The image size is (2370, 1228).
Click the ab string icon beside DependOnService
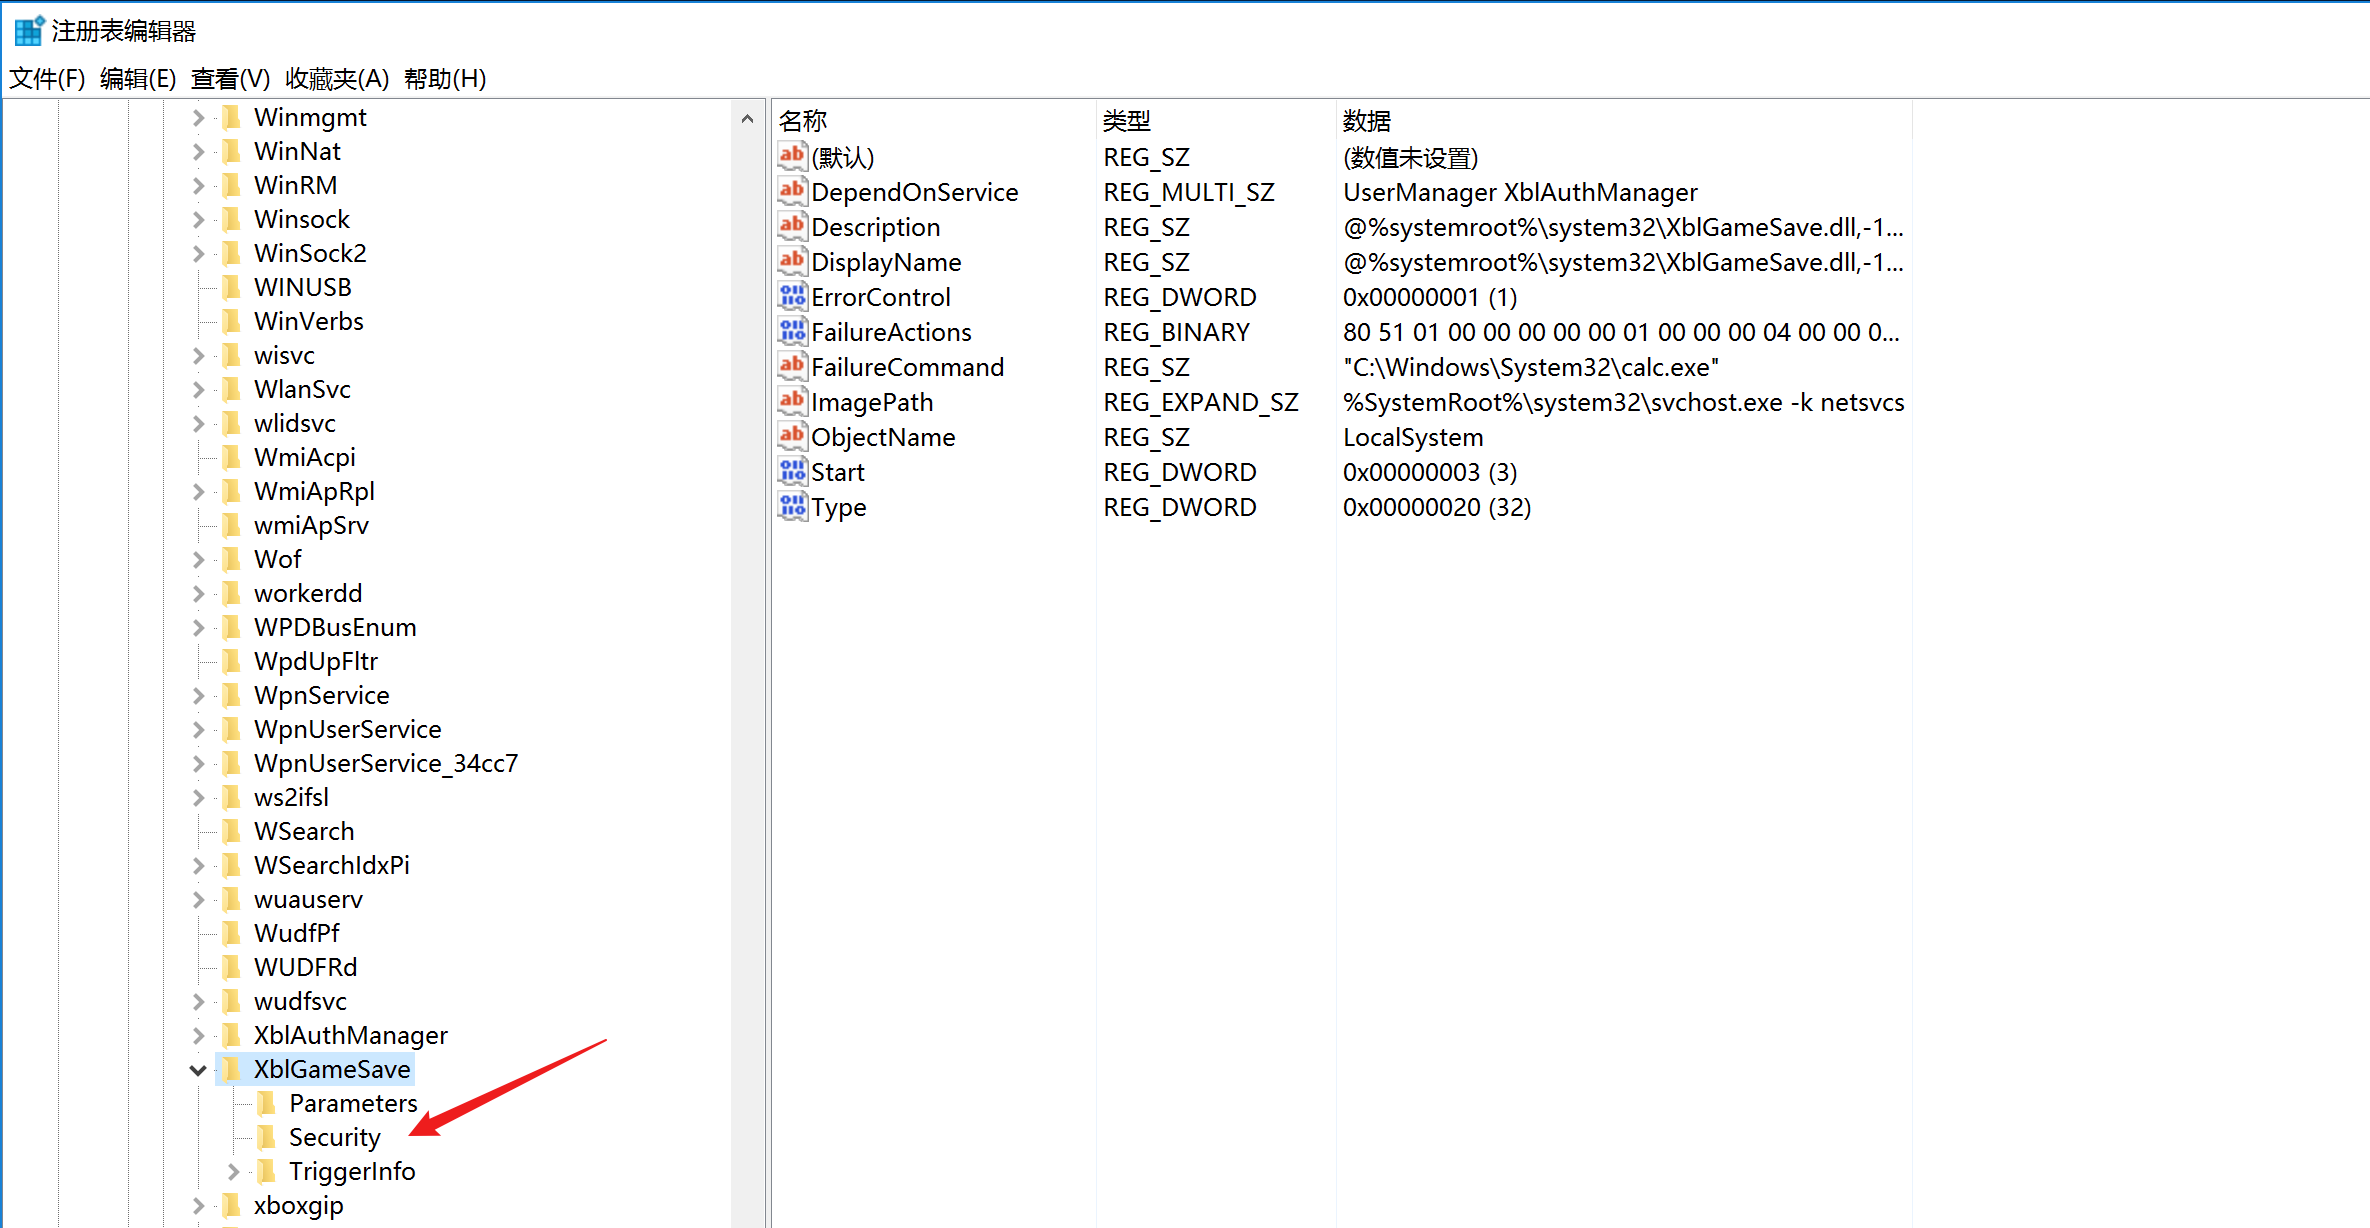coord(792,191)
